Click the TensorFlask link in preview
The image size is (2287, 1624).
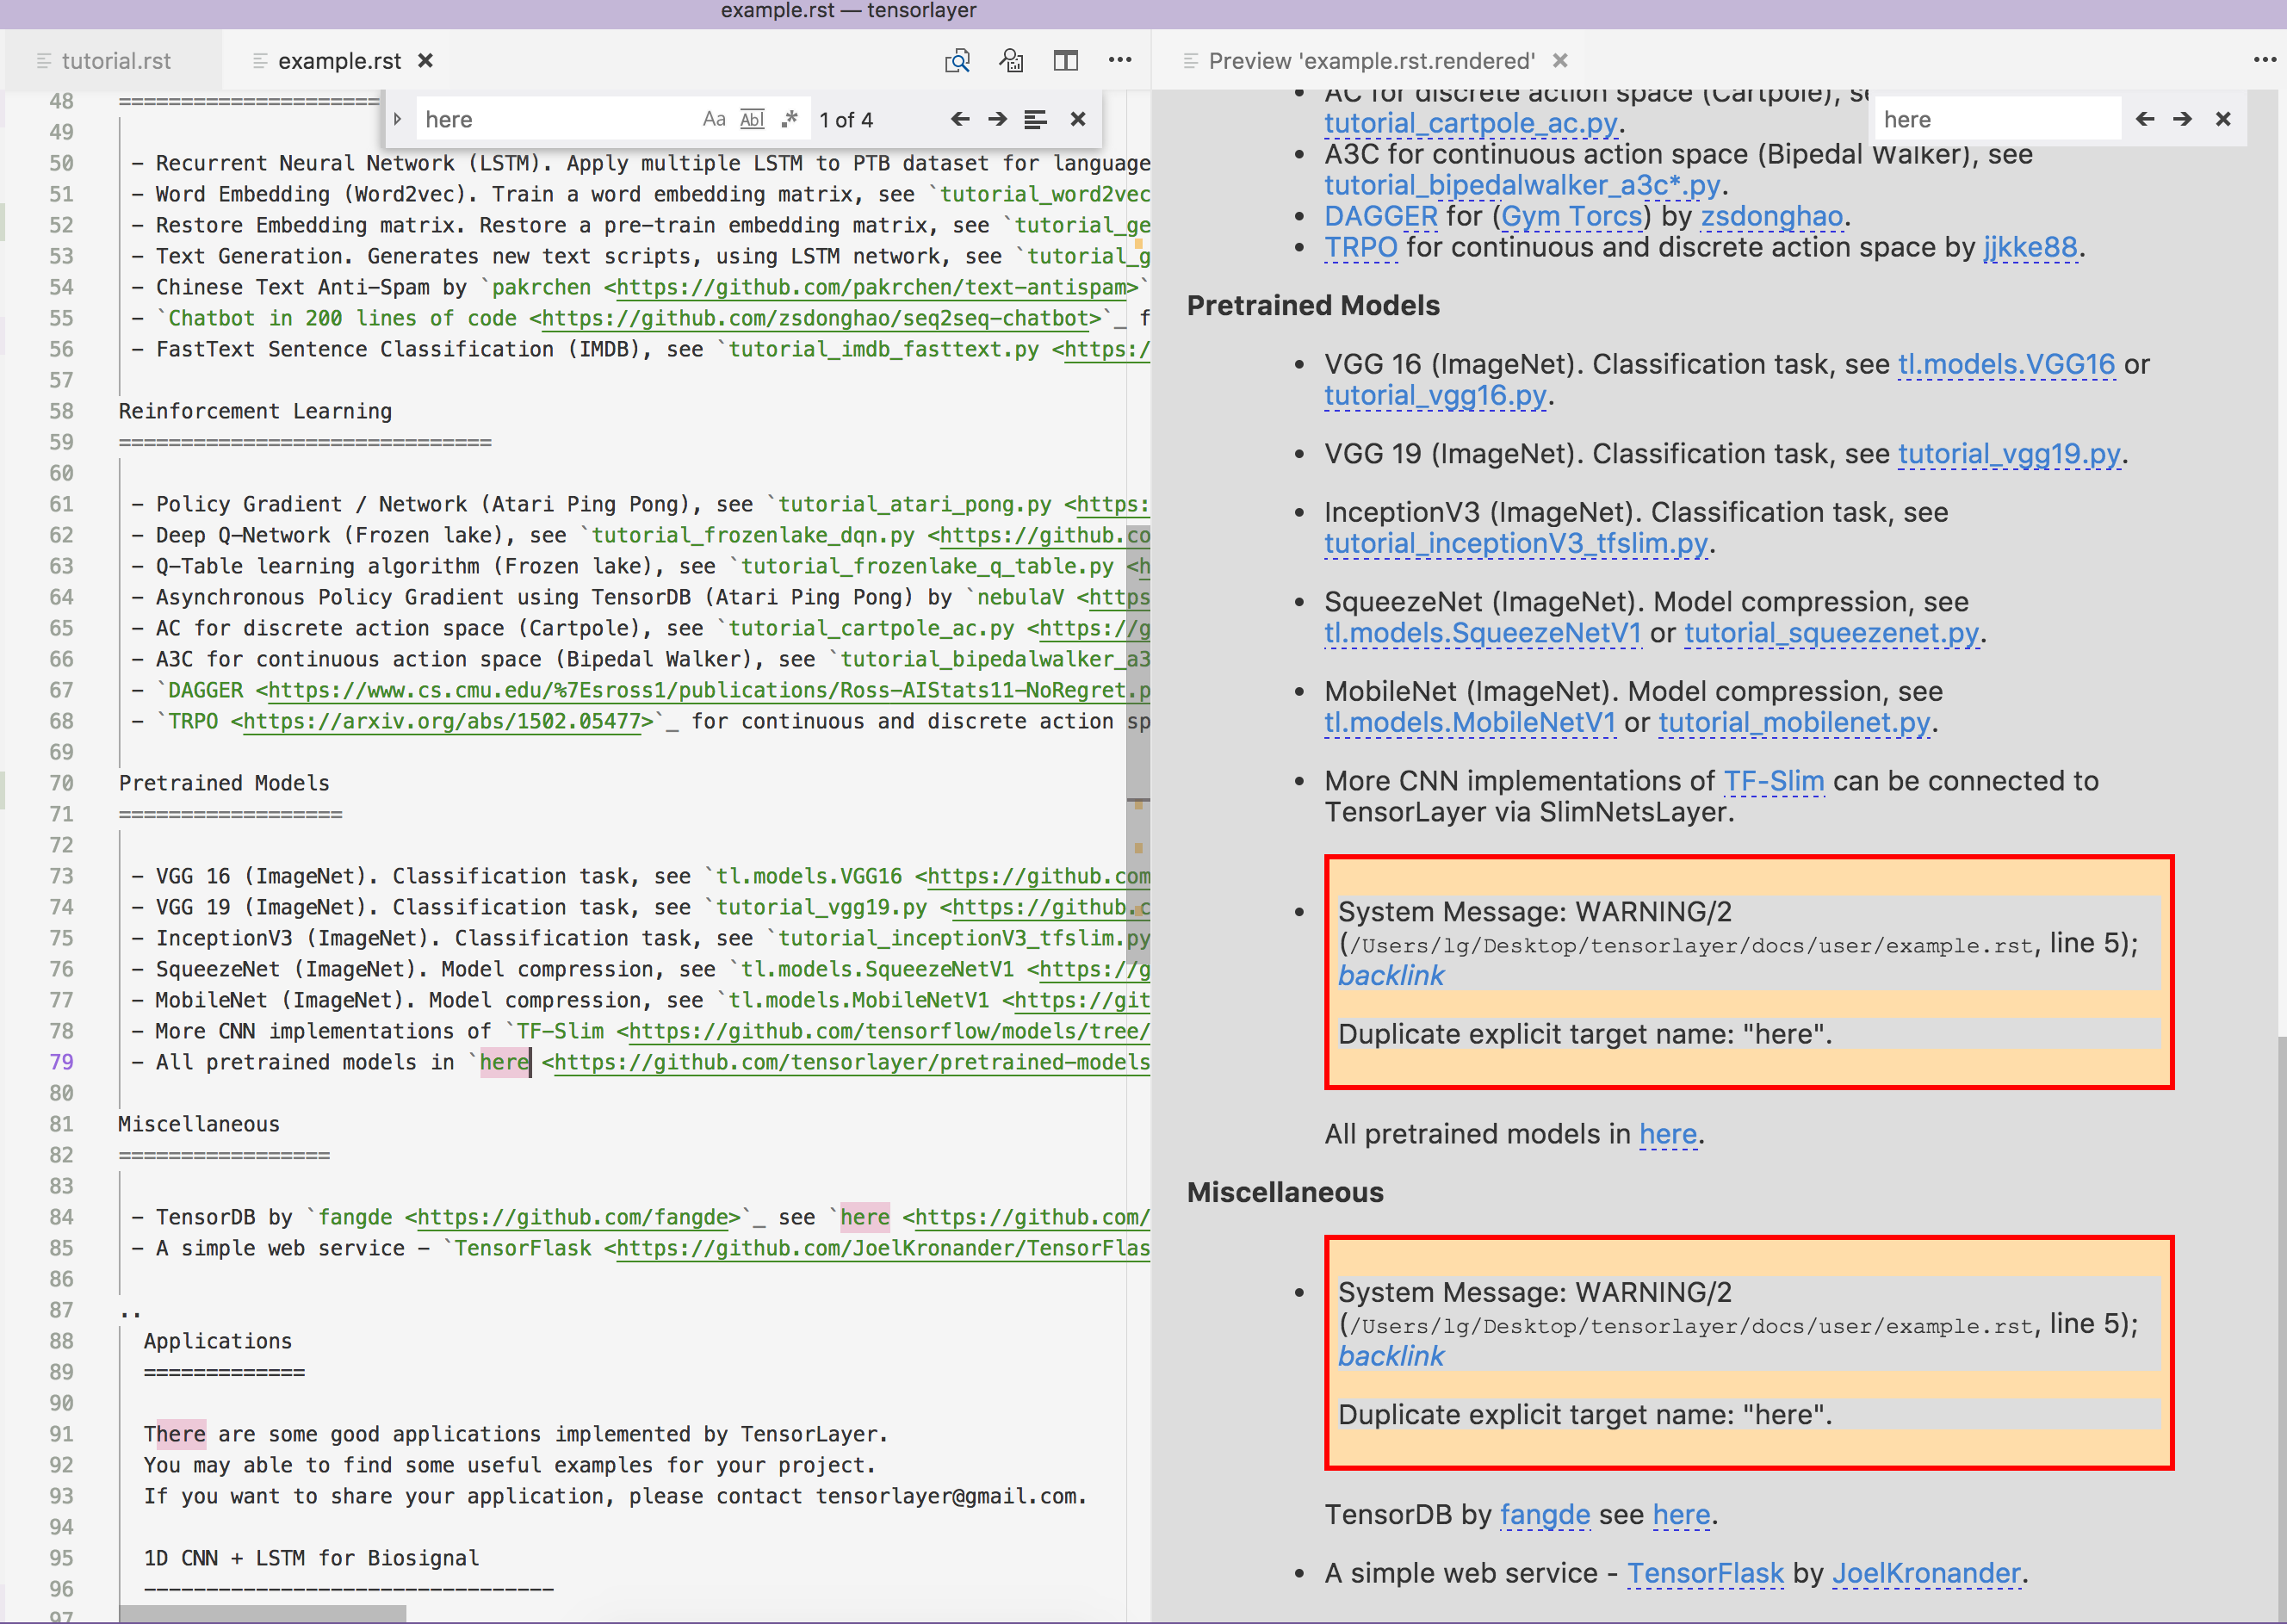tap(1704, 1573)
